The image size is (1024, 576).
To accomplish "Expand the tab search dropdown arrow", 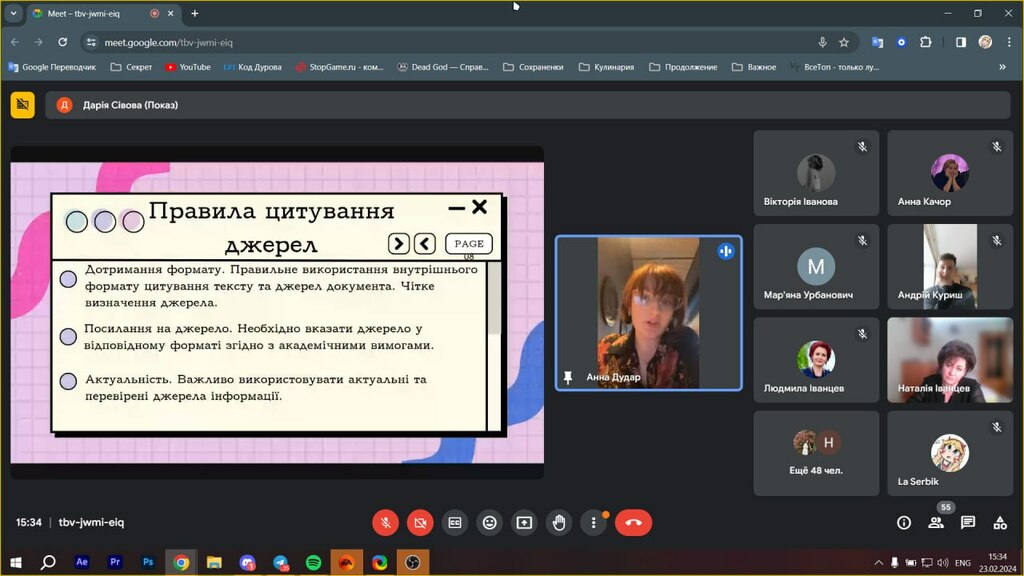I will [x=13, y=13].
